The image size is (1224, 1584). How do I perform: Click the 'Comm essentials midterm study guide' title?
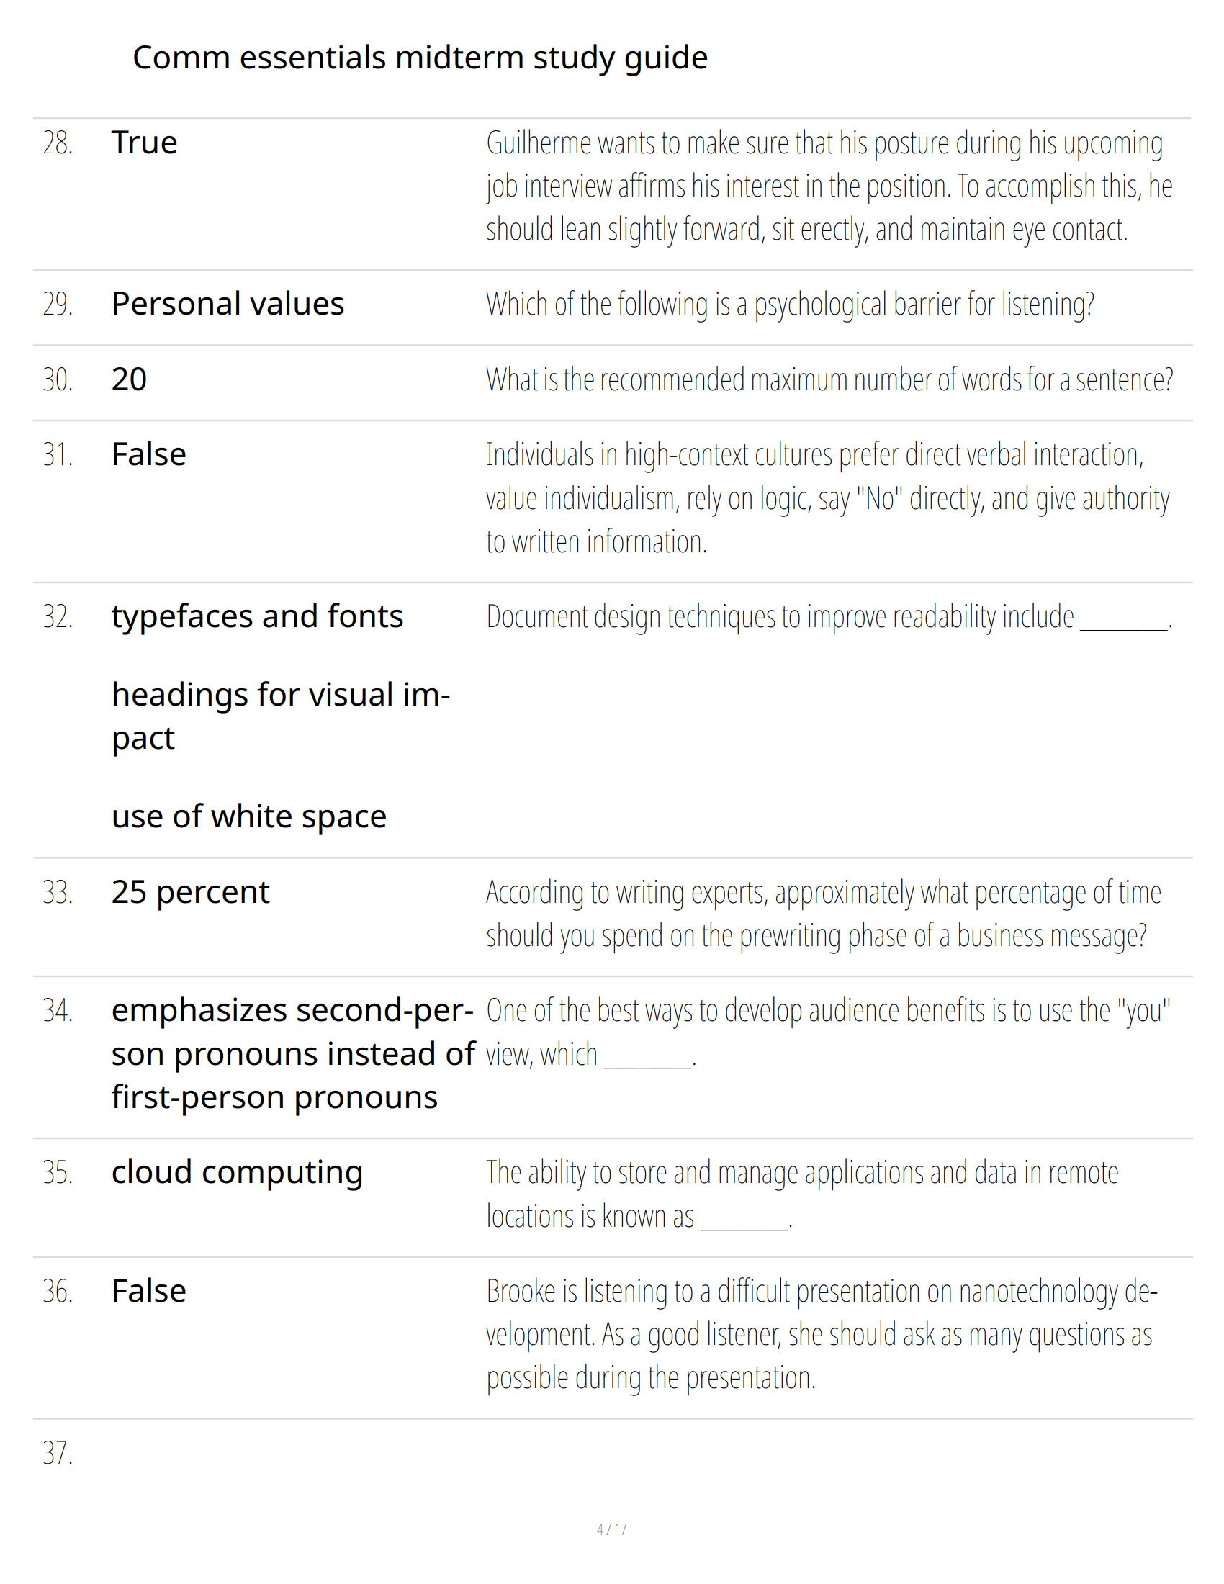click(x=420, y=58)
